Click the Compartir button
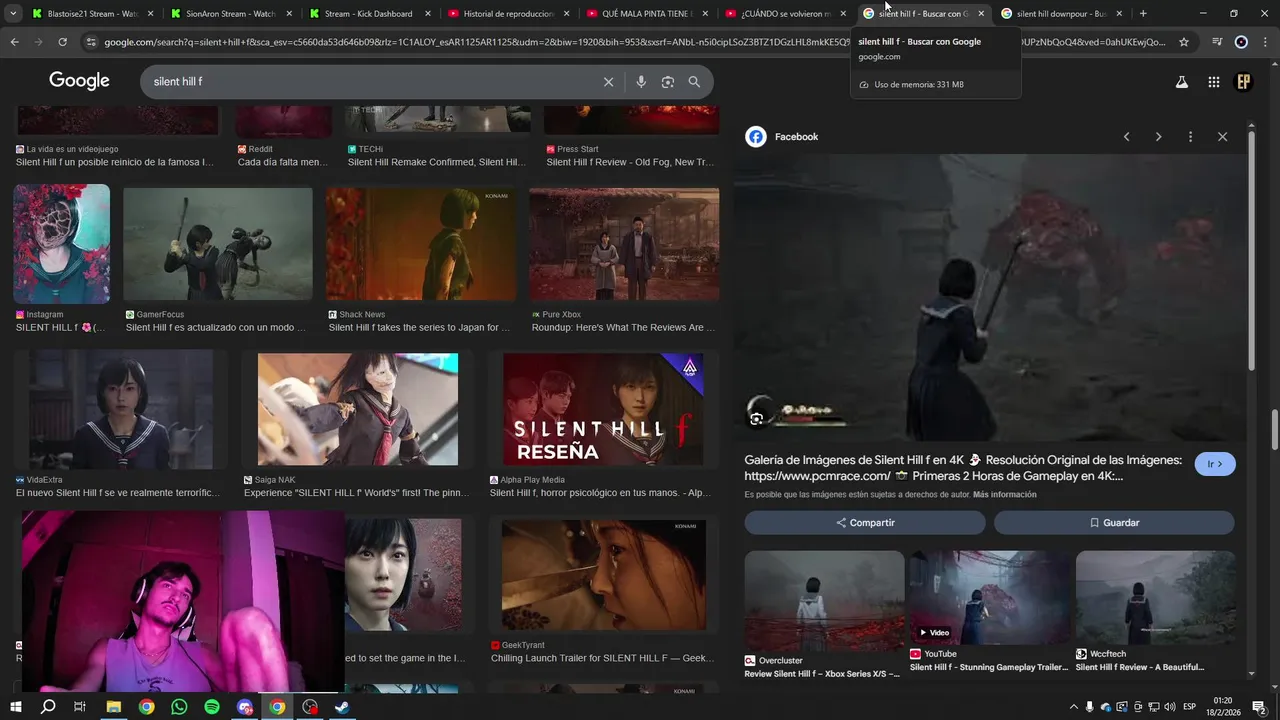1280x720 pixels. [865, 523]
